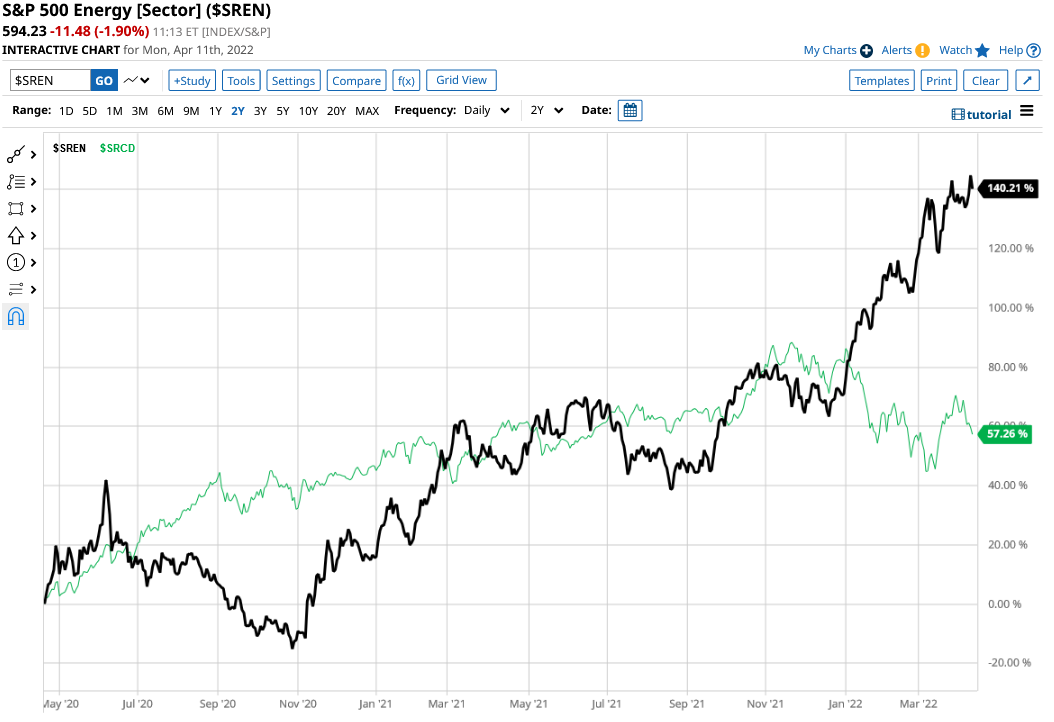
Task: Open chart Settings
Action: [293, 81]
